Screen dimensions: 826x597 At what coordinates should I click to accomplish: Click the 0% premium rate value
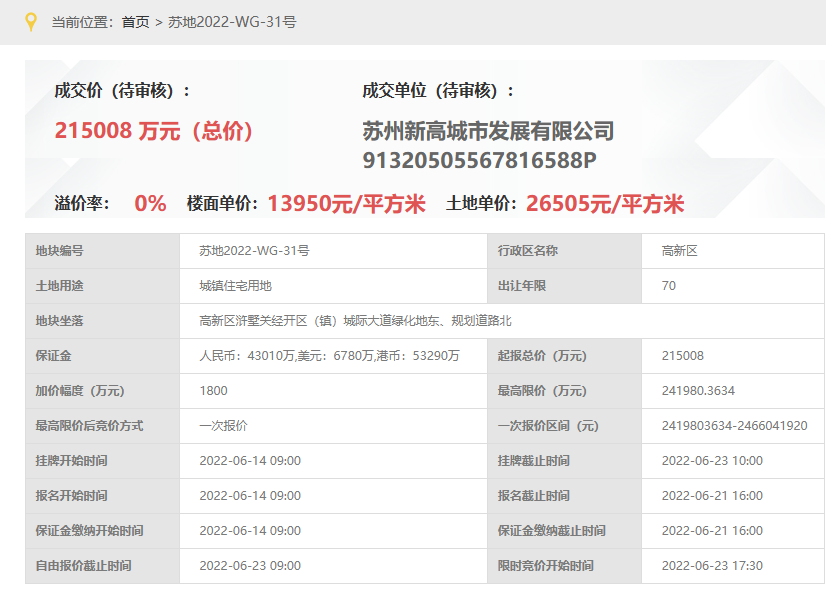150,203
